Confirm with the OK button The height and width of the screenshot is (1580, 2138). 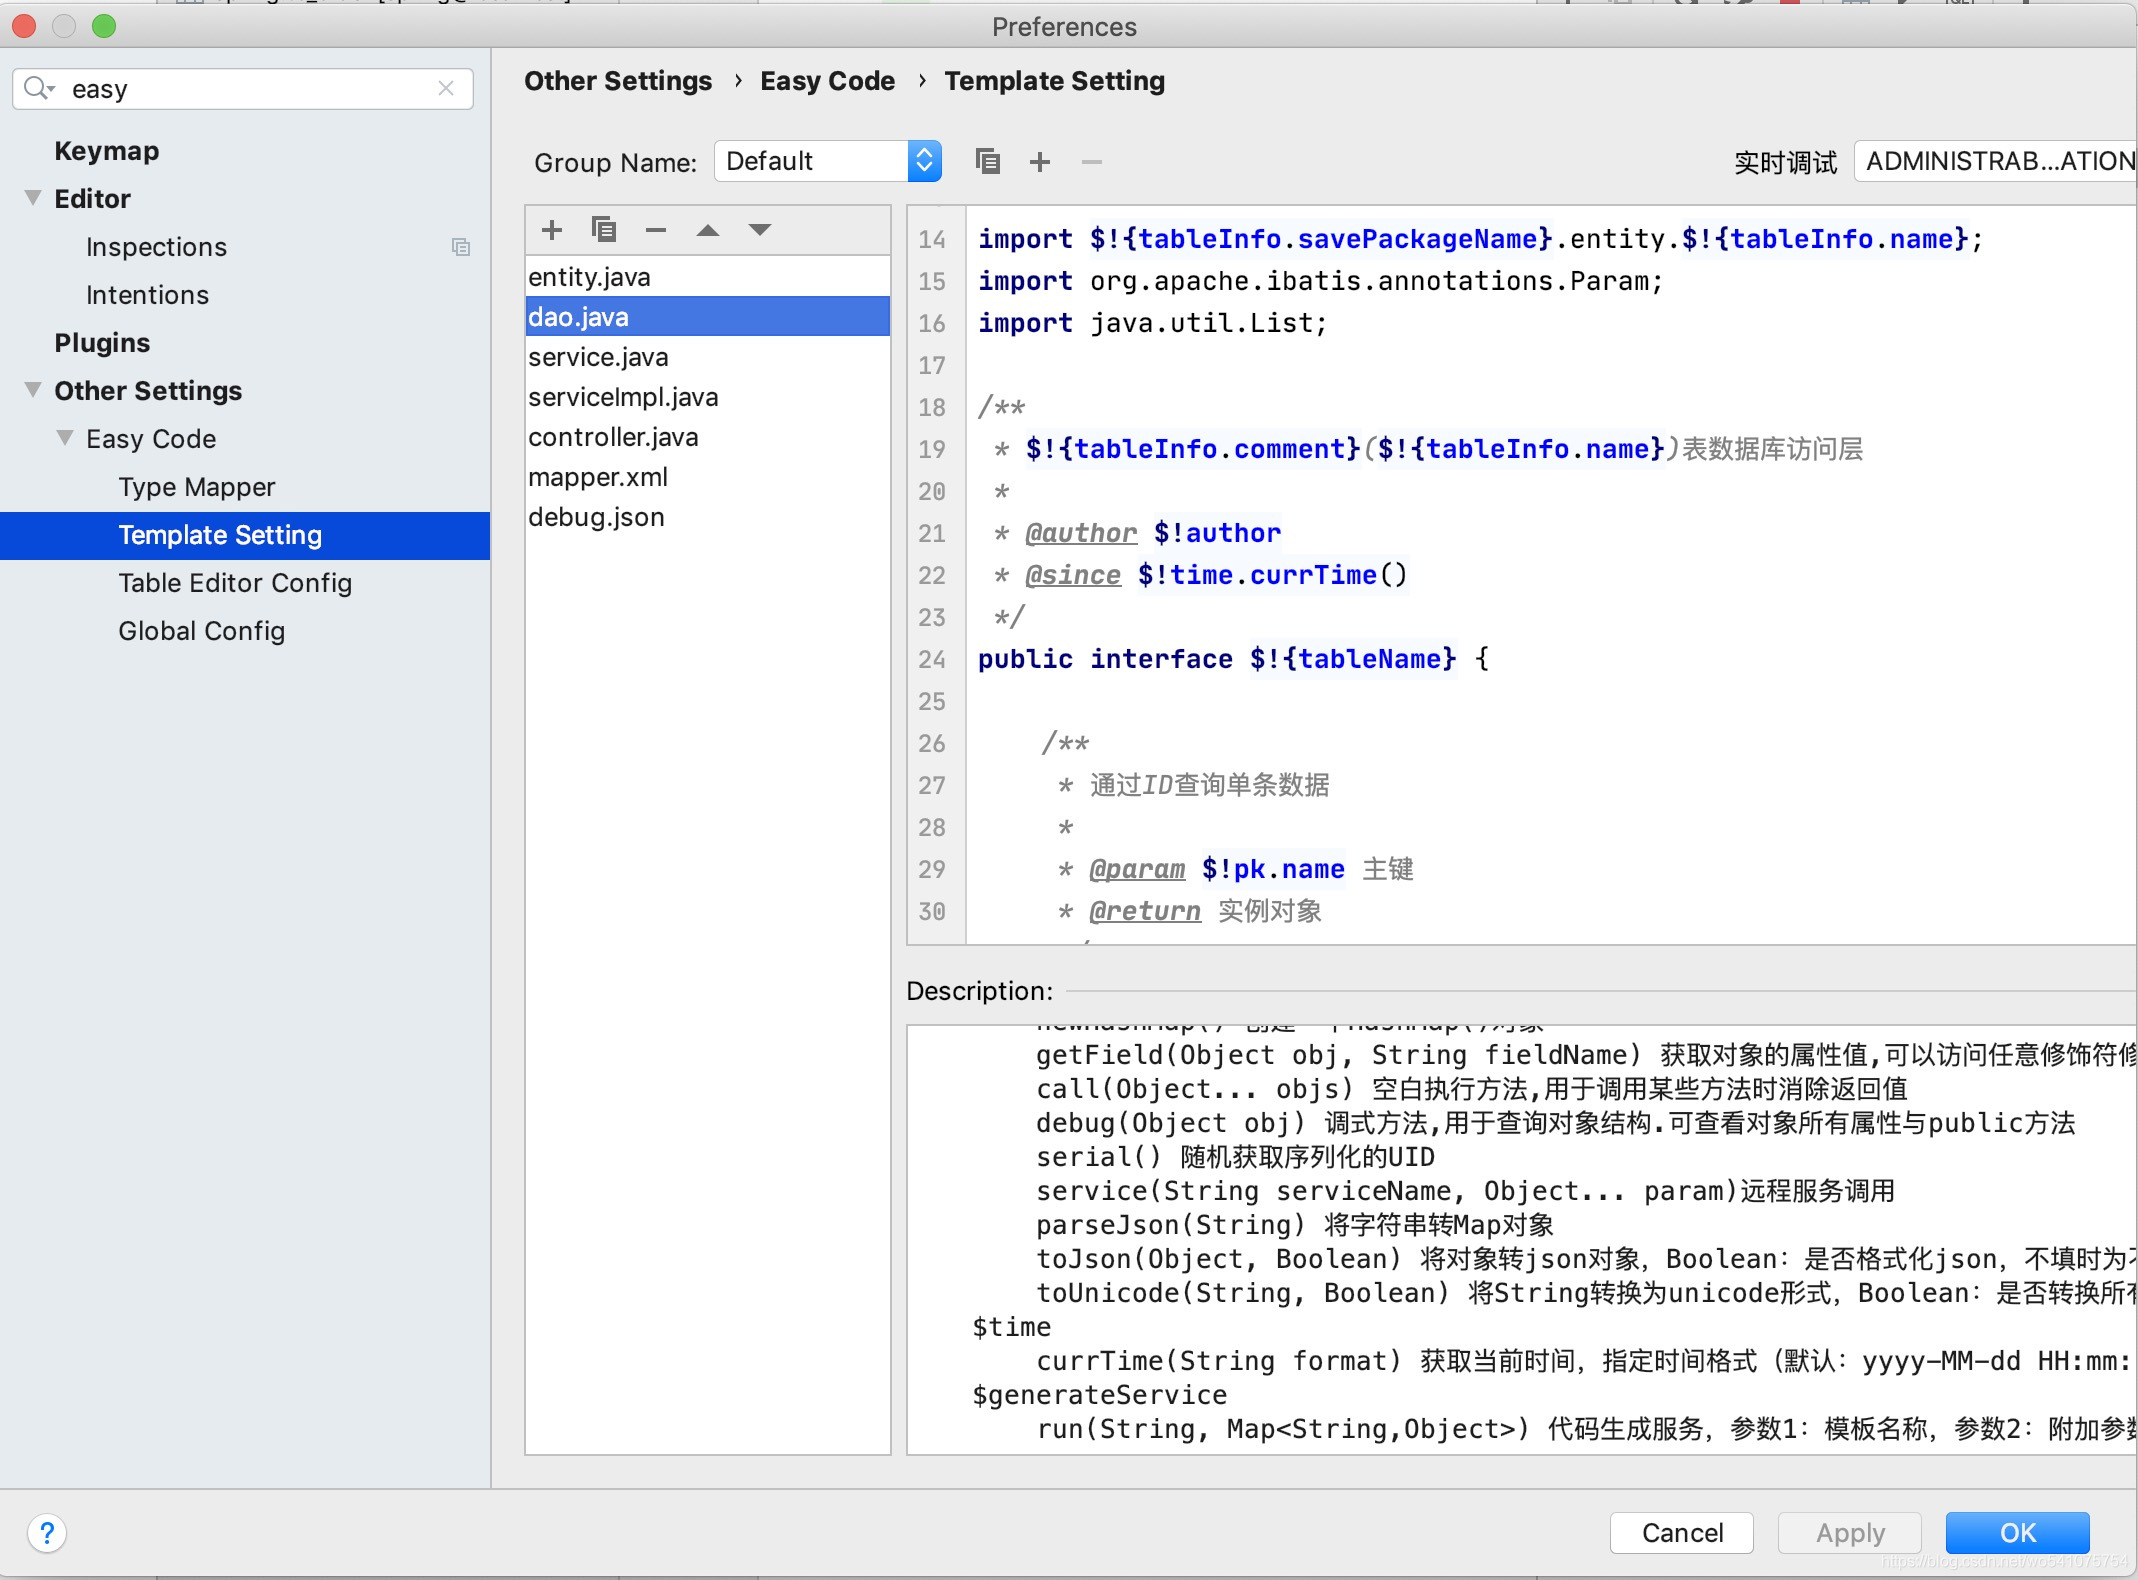2018,1532
